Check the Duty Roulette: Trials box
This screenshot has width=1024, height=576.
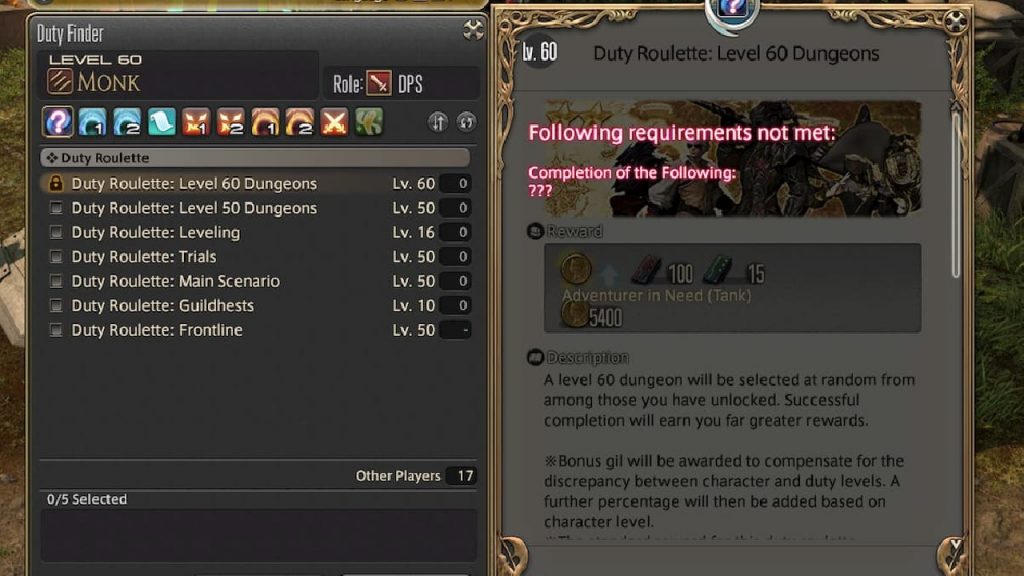(56, 257)
